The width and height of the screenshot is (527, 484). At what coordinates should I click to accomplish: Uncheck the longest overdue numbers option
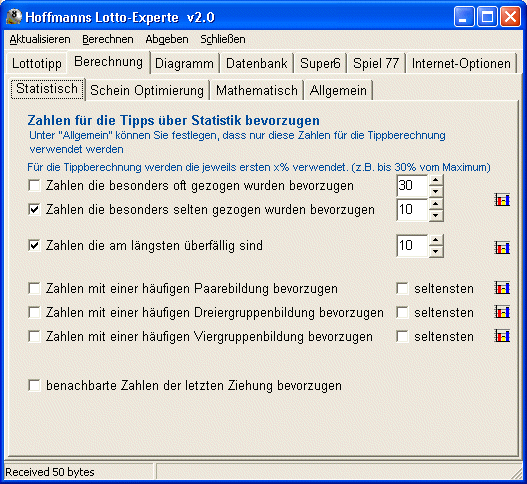pos(34,245)
